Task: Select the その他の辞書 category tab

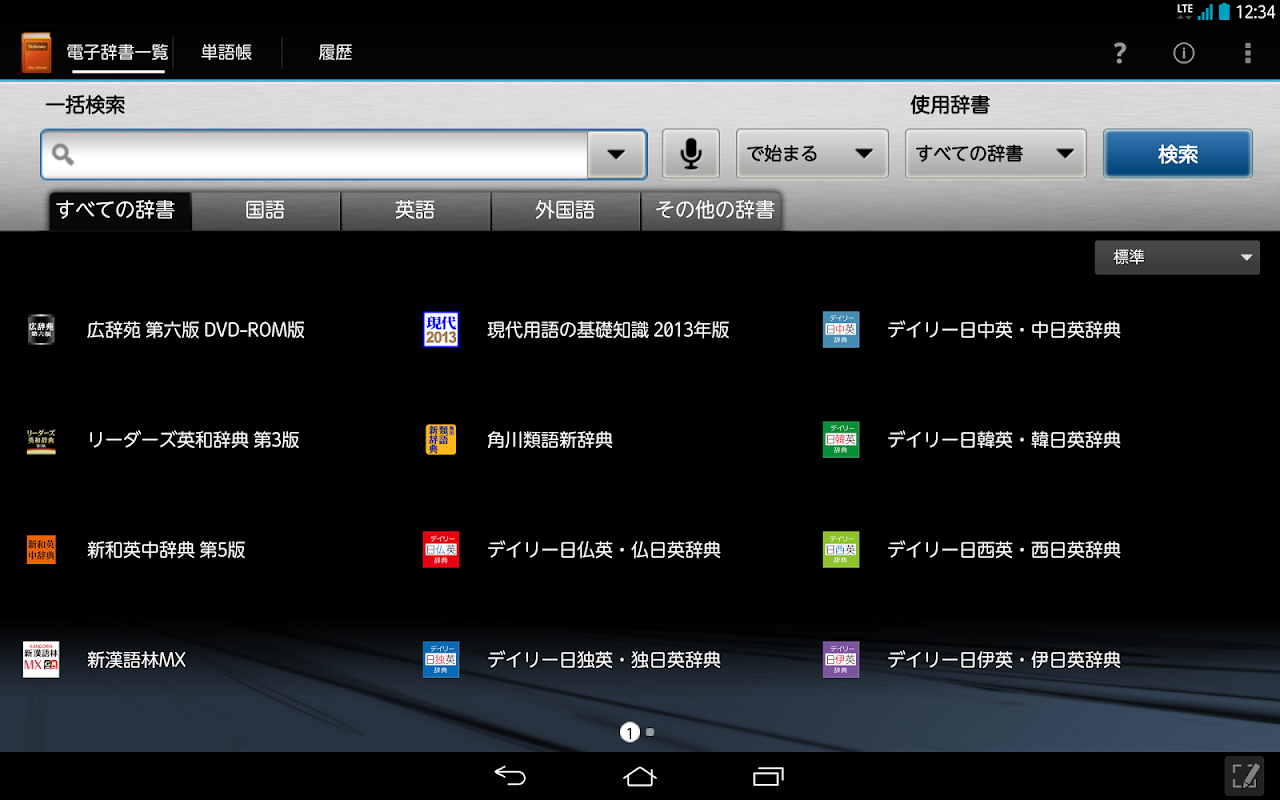Action: (714, 210)
